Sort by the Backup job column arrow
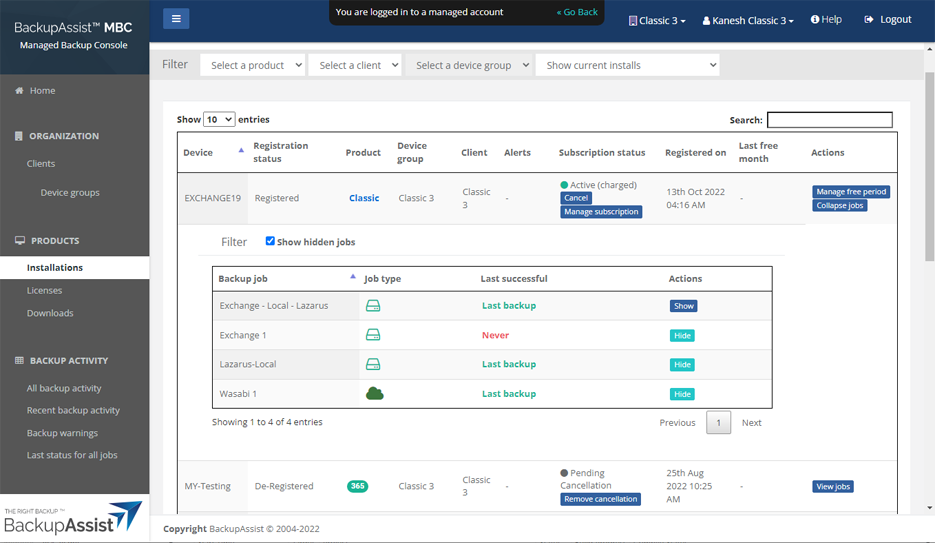The image size is (935, 543). click(352, 277)
